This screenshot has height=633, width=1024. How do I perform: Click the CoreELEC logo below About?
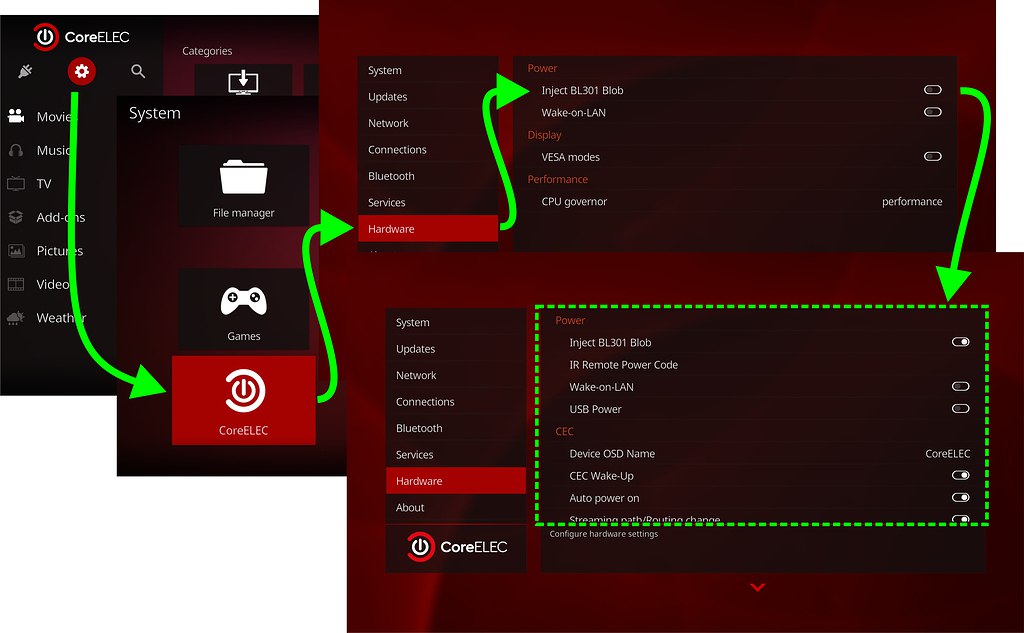[x=456, y=547]
